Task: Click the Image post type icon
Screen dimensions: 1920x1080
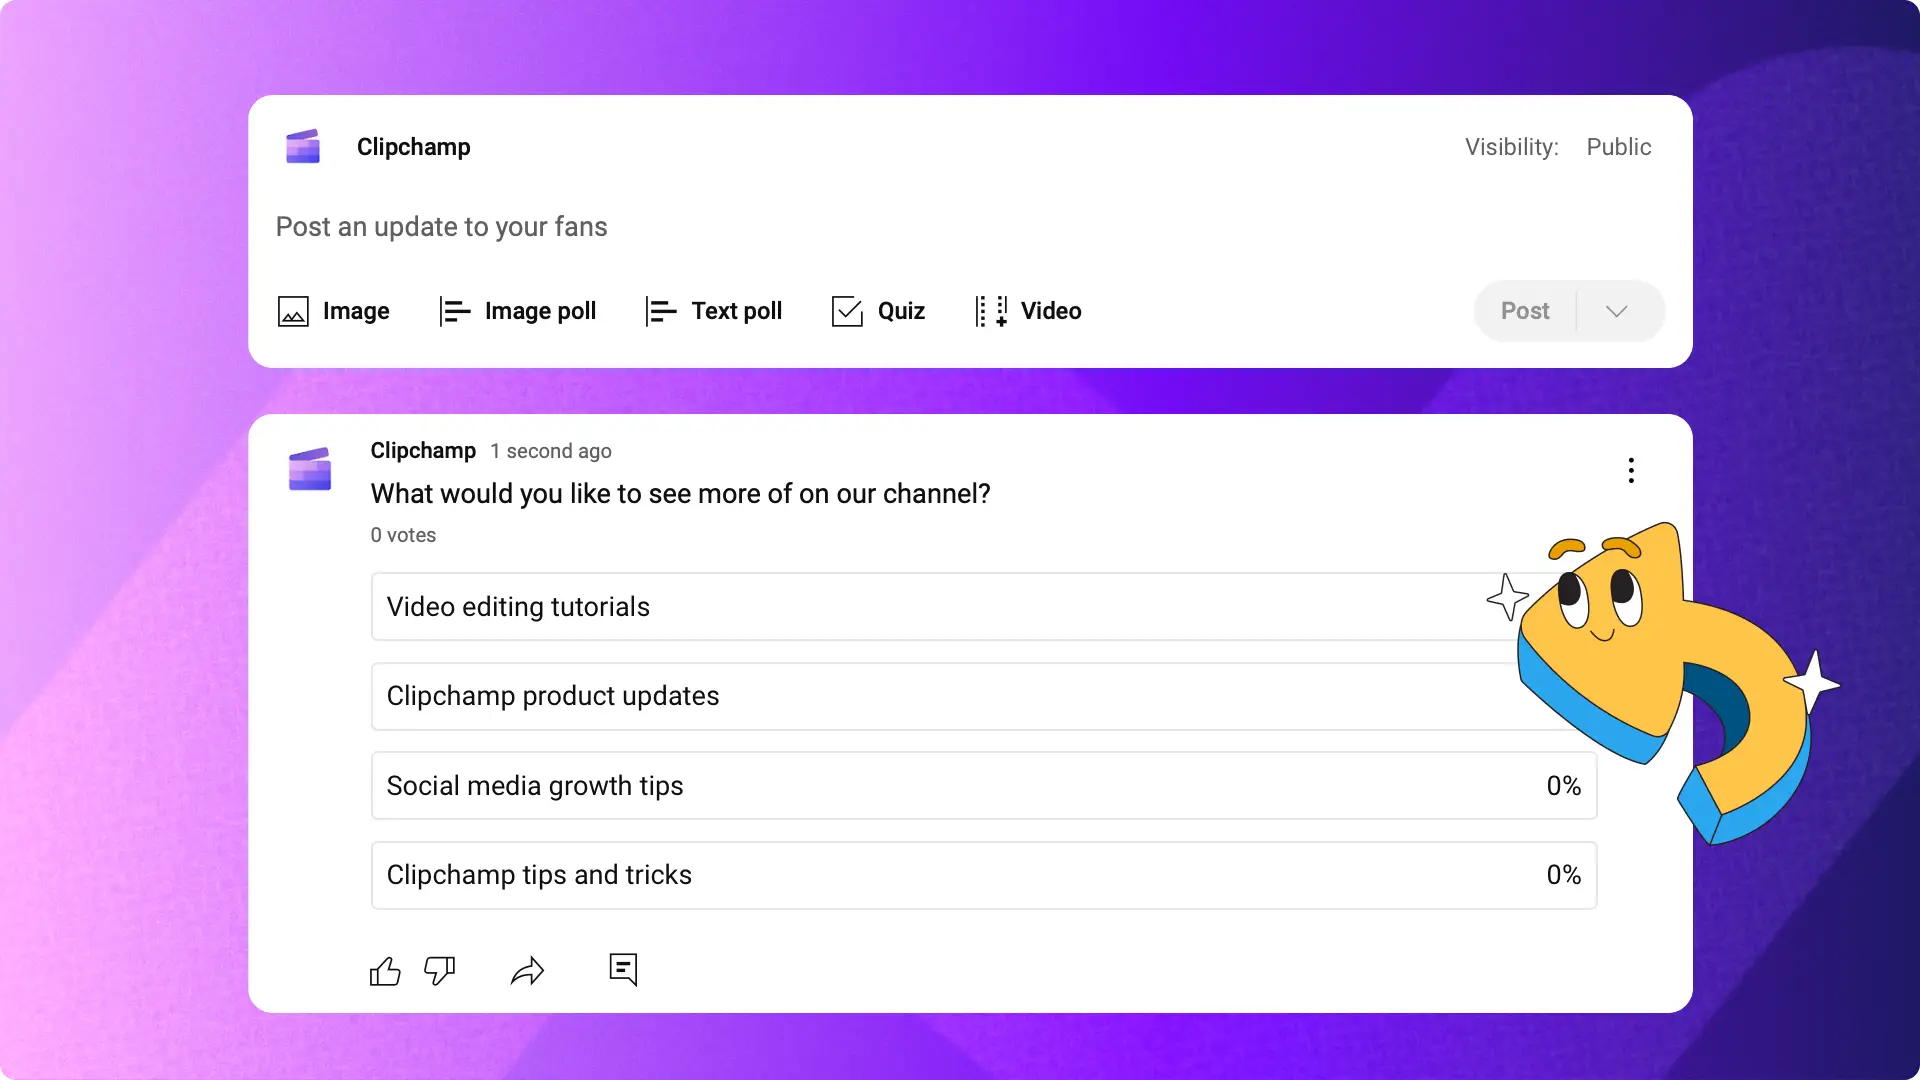Action: [291, 310]
